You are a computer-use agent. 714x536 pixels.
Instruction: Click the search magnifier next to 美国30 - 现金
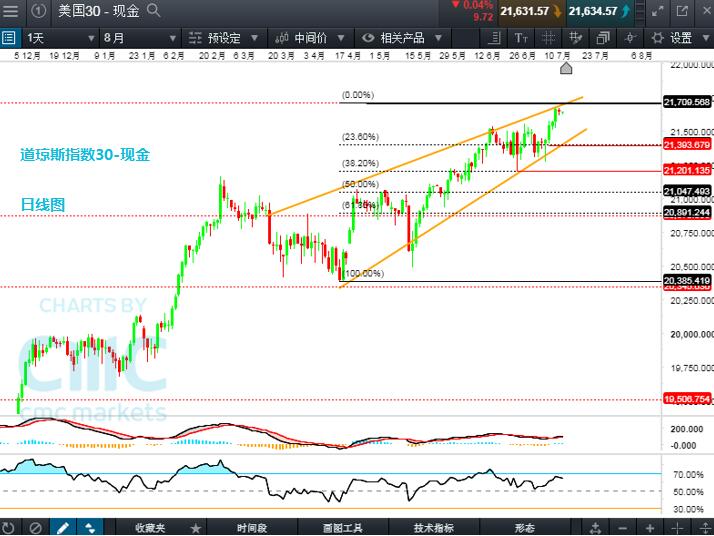(155, 12)
